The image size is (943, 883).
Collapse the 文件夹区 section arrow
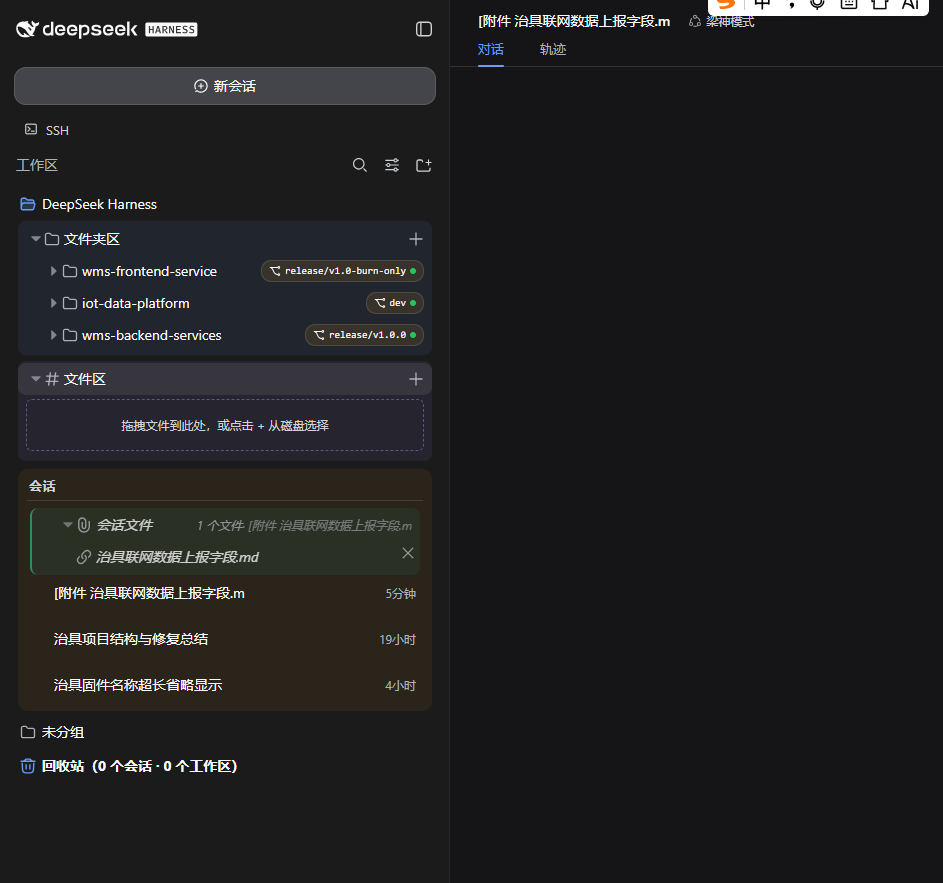tap(35, 239)
